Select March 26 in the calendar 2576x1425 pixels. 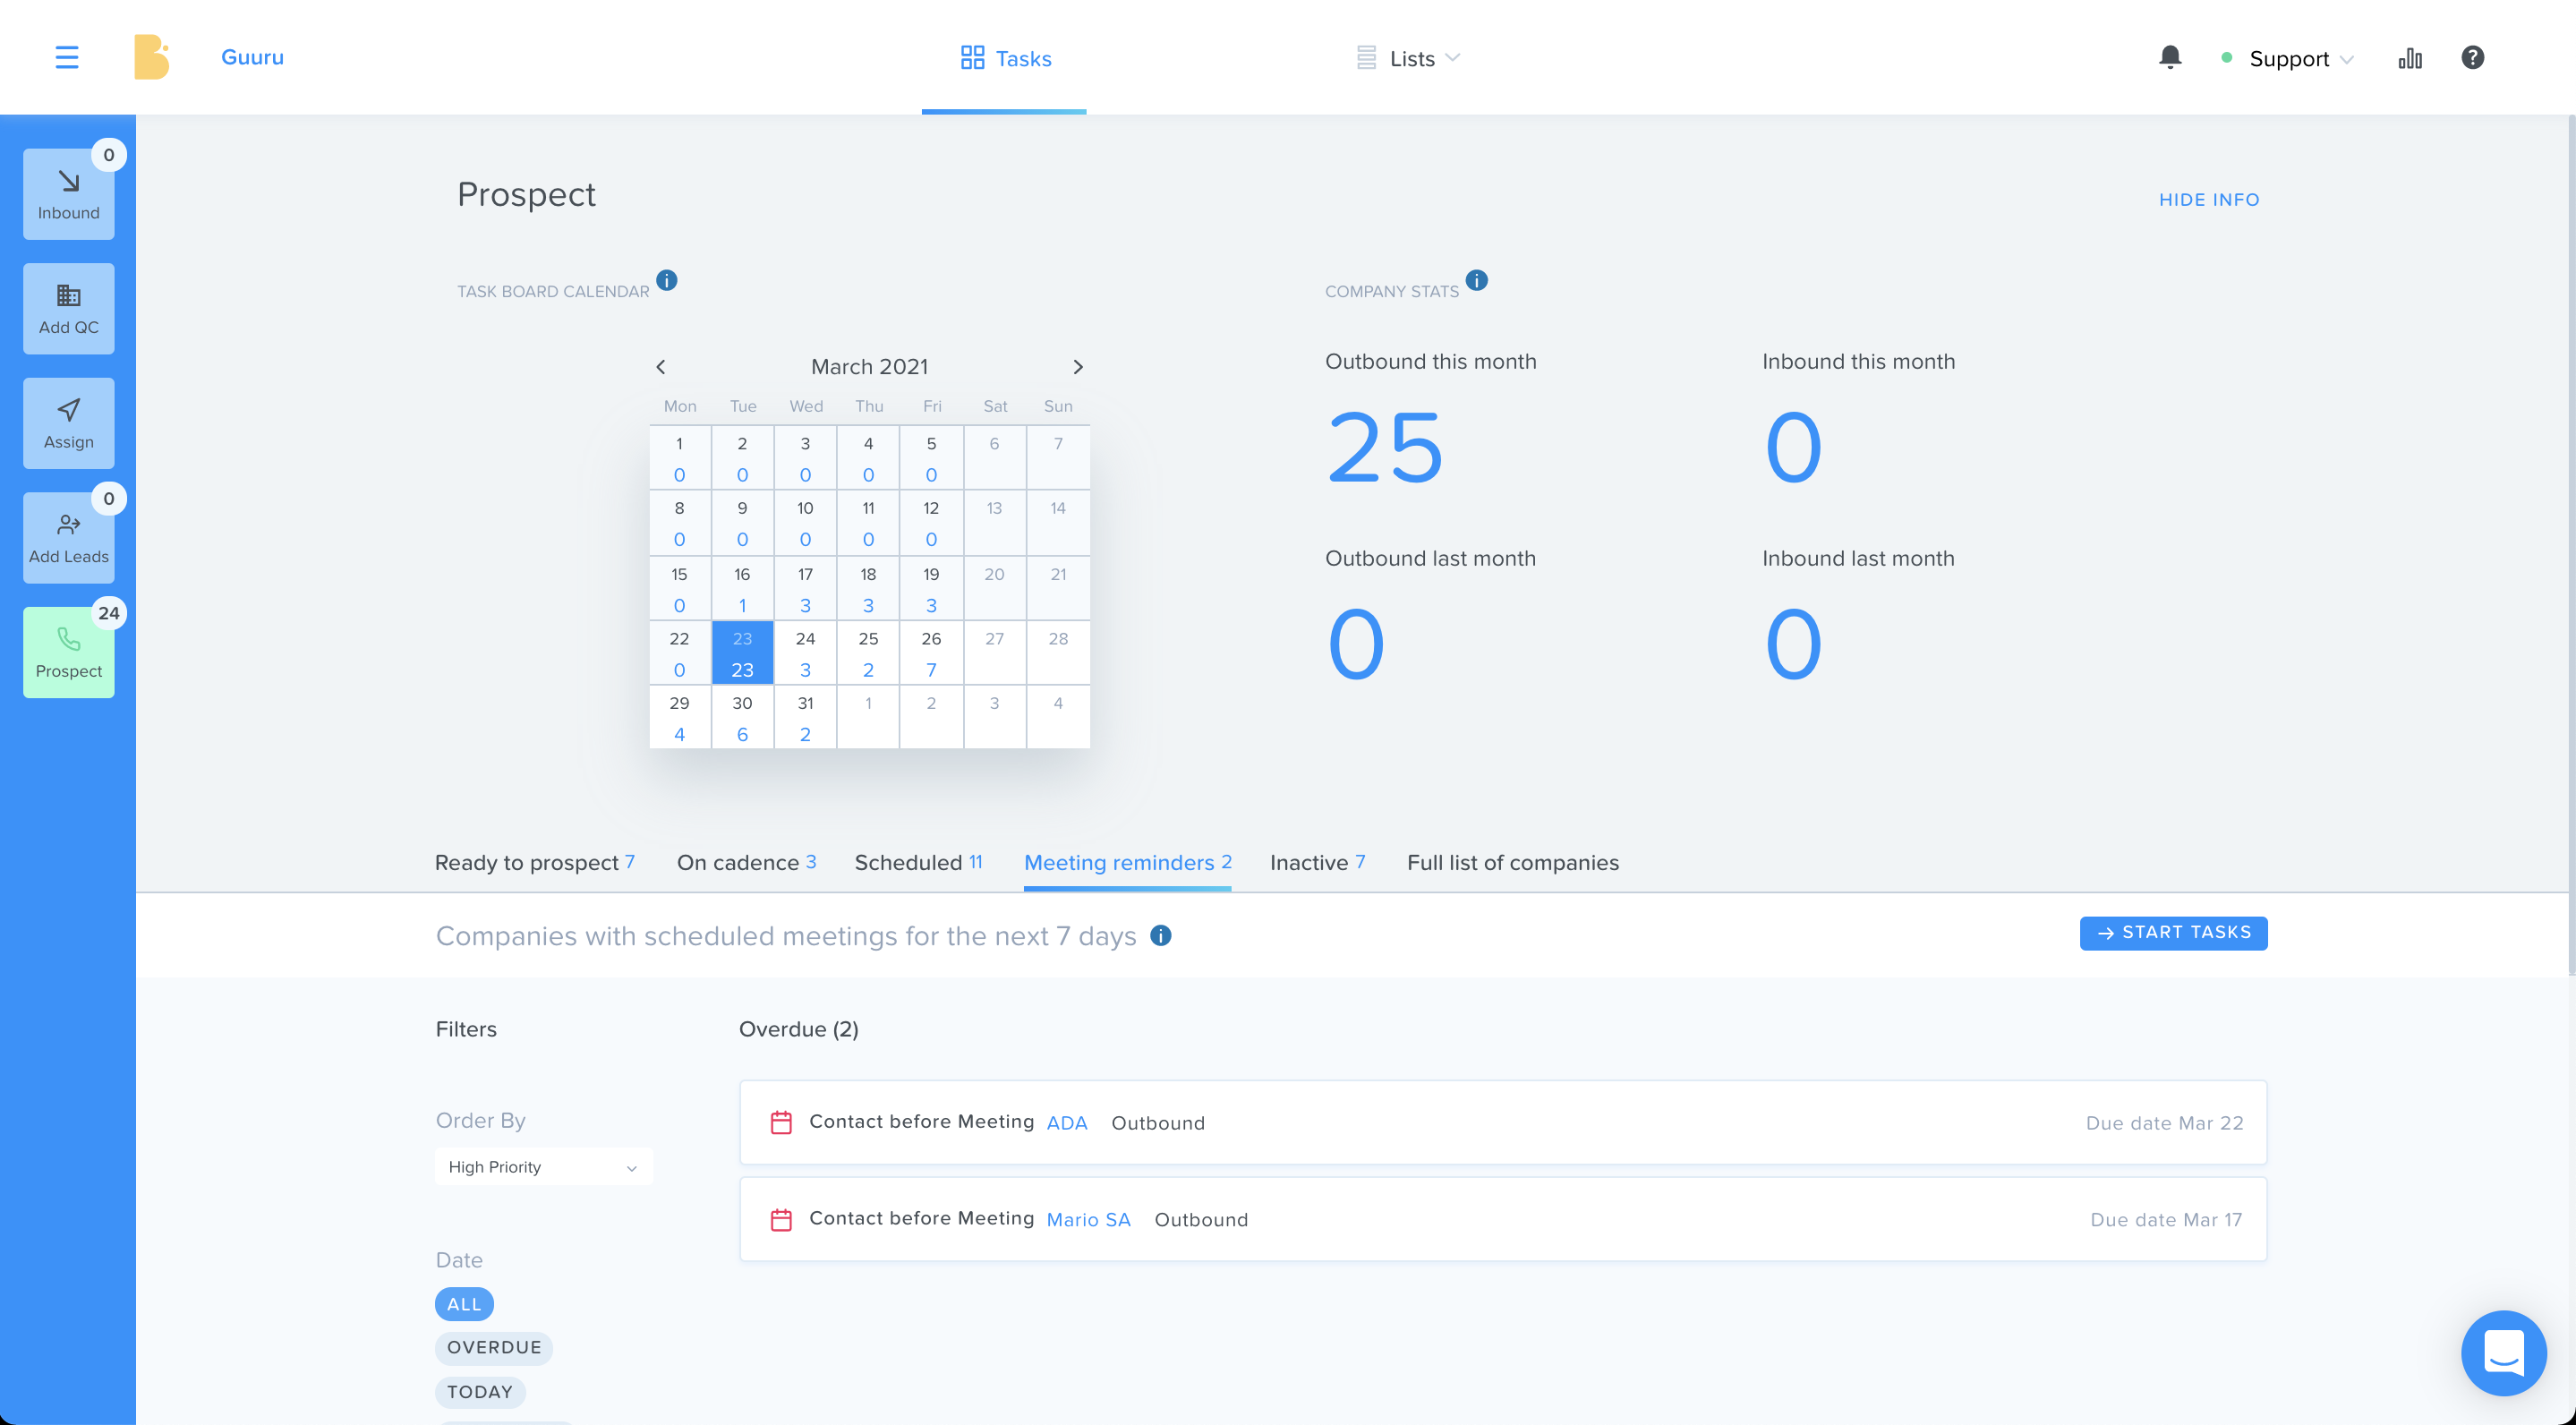tap(931, 653)
